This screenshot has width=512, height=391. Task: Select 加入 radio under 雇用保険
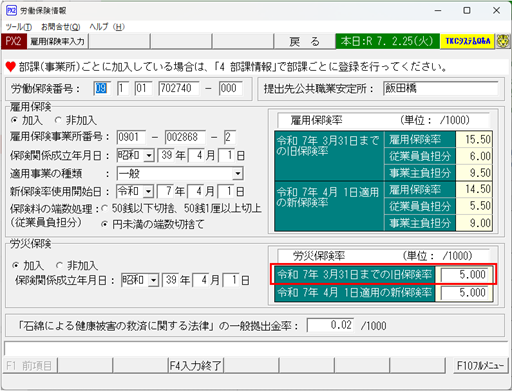point(14,120)
